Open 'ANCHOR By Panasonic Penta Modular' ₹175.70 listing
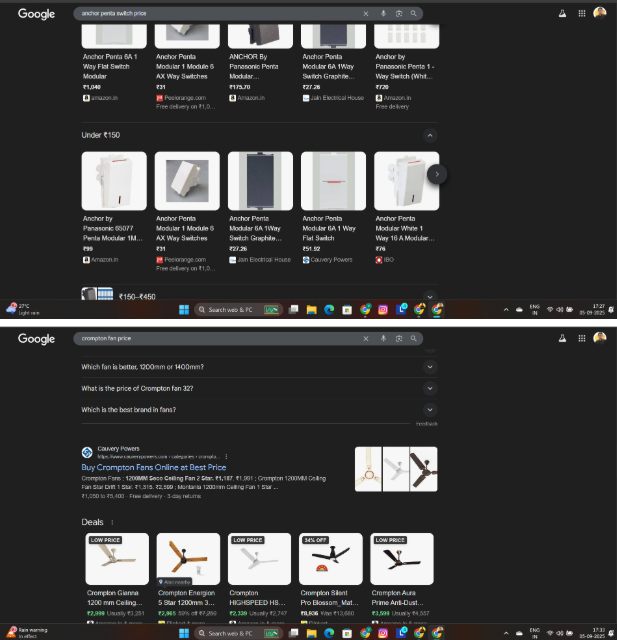This screenshot has height=640, width=617. click(x=253, y=67)
